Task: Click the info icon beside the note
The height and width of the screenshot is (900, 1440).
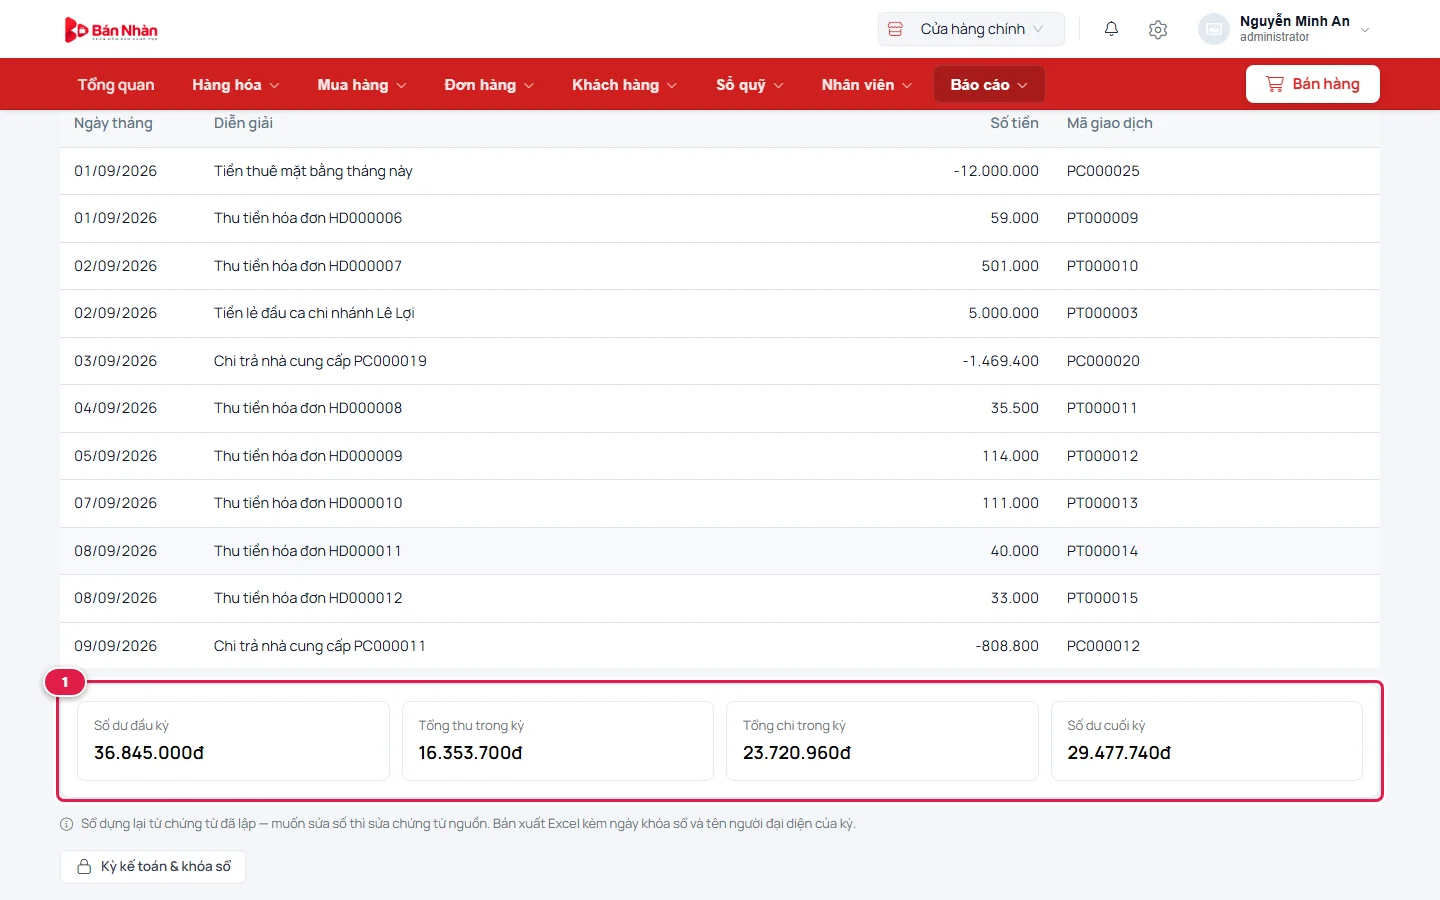Action: pos(67,824)
